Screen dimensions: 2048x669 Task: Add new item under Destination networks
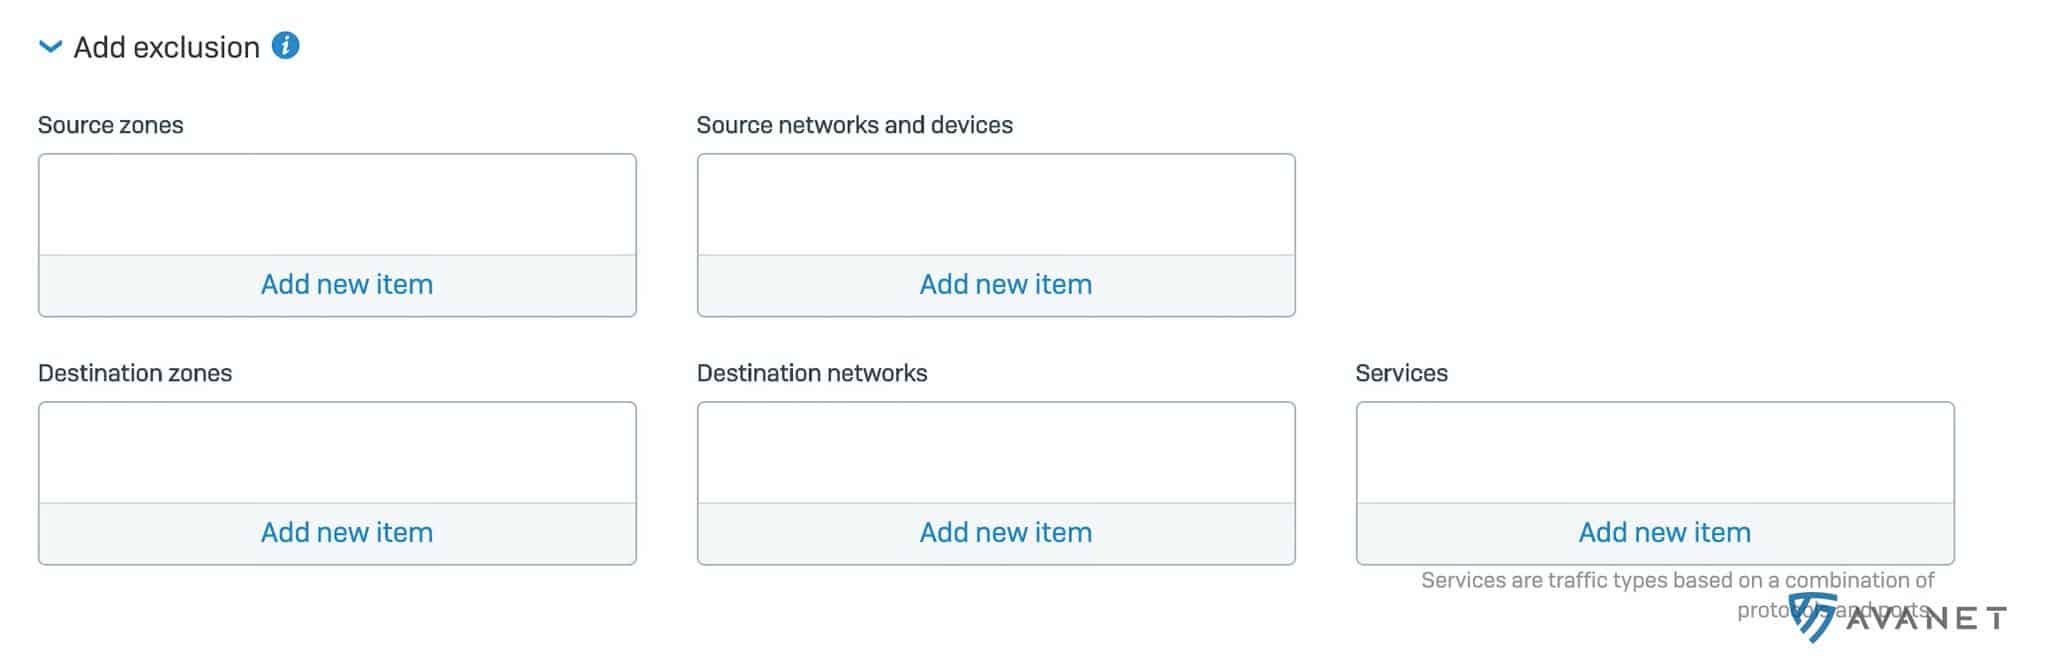click(x=1005, y=533)
